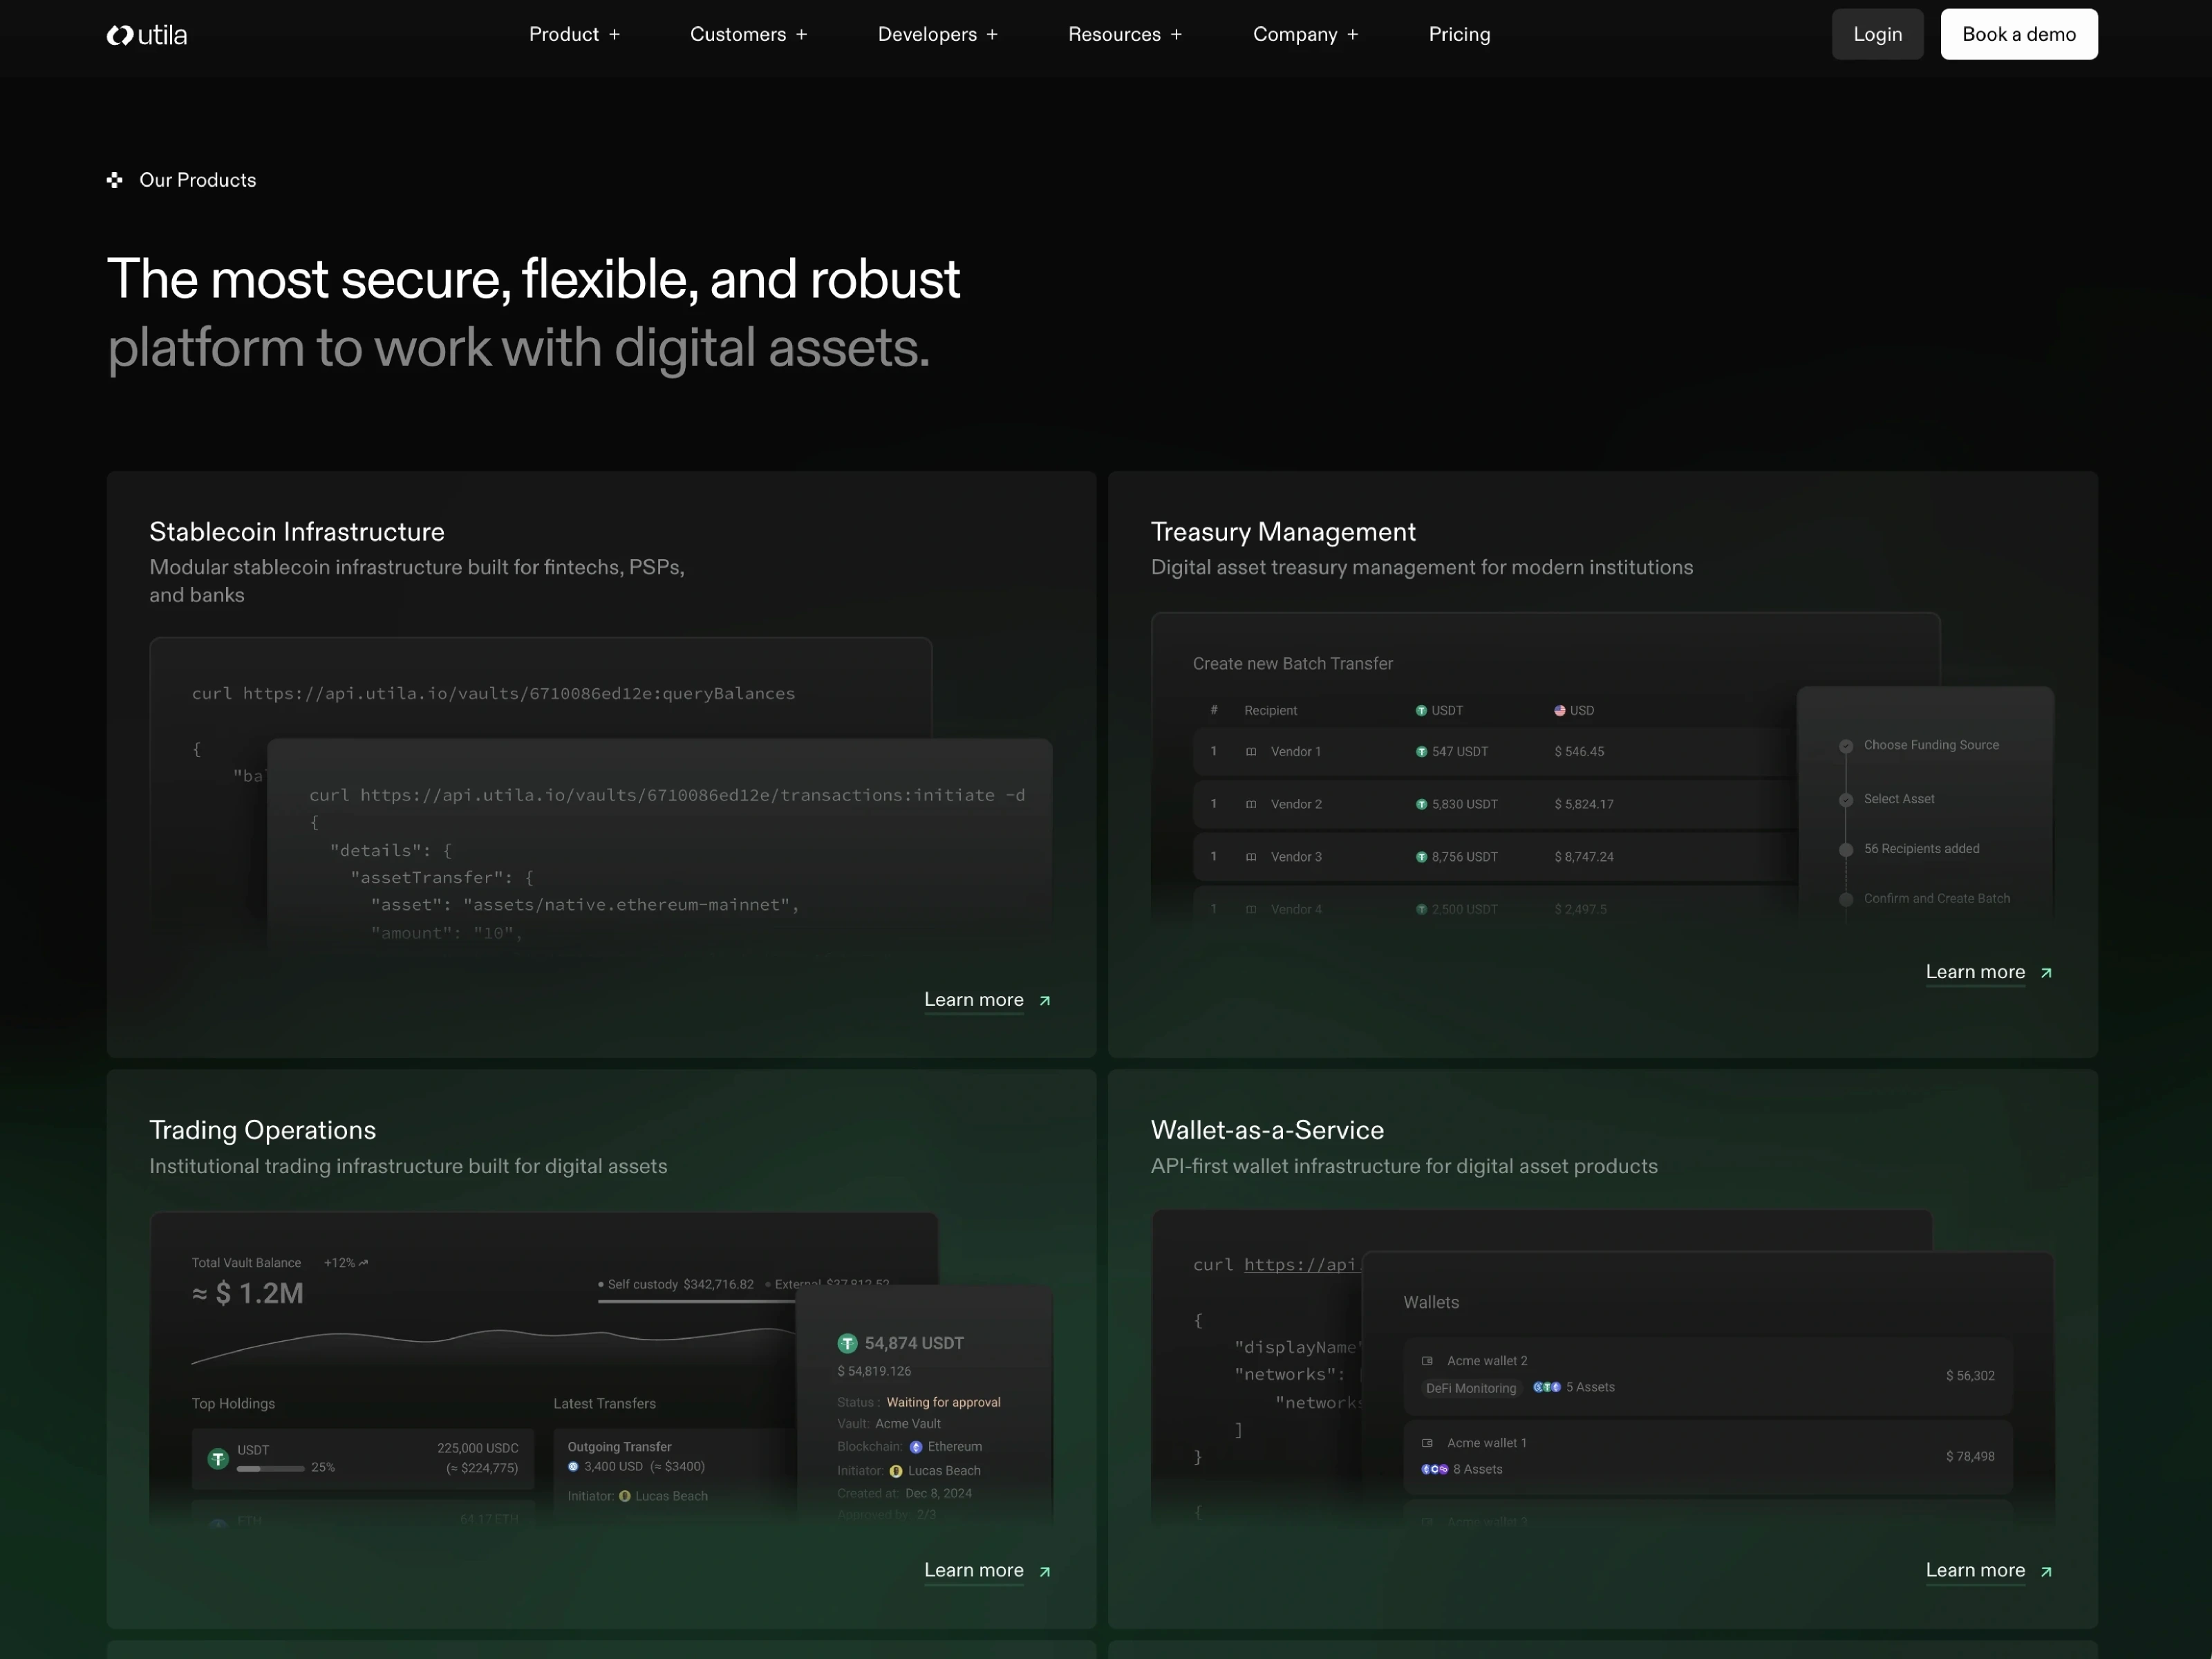Click the Trading Operations heading

pyautogui.click(x=263, y=1130)
